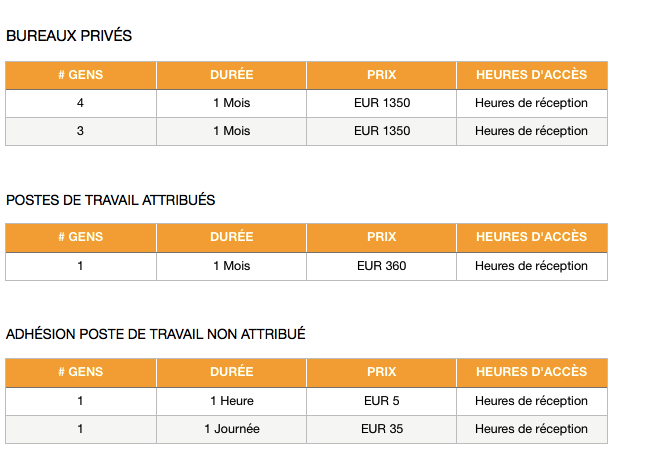Screen dimensions: 664x449
Task: Click EUR 1350 price for 3 people
Action: click(x=382, y=131)
